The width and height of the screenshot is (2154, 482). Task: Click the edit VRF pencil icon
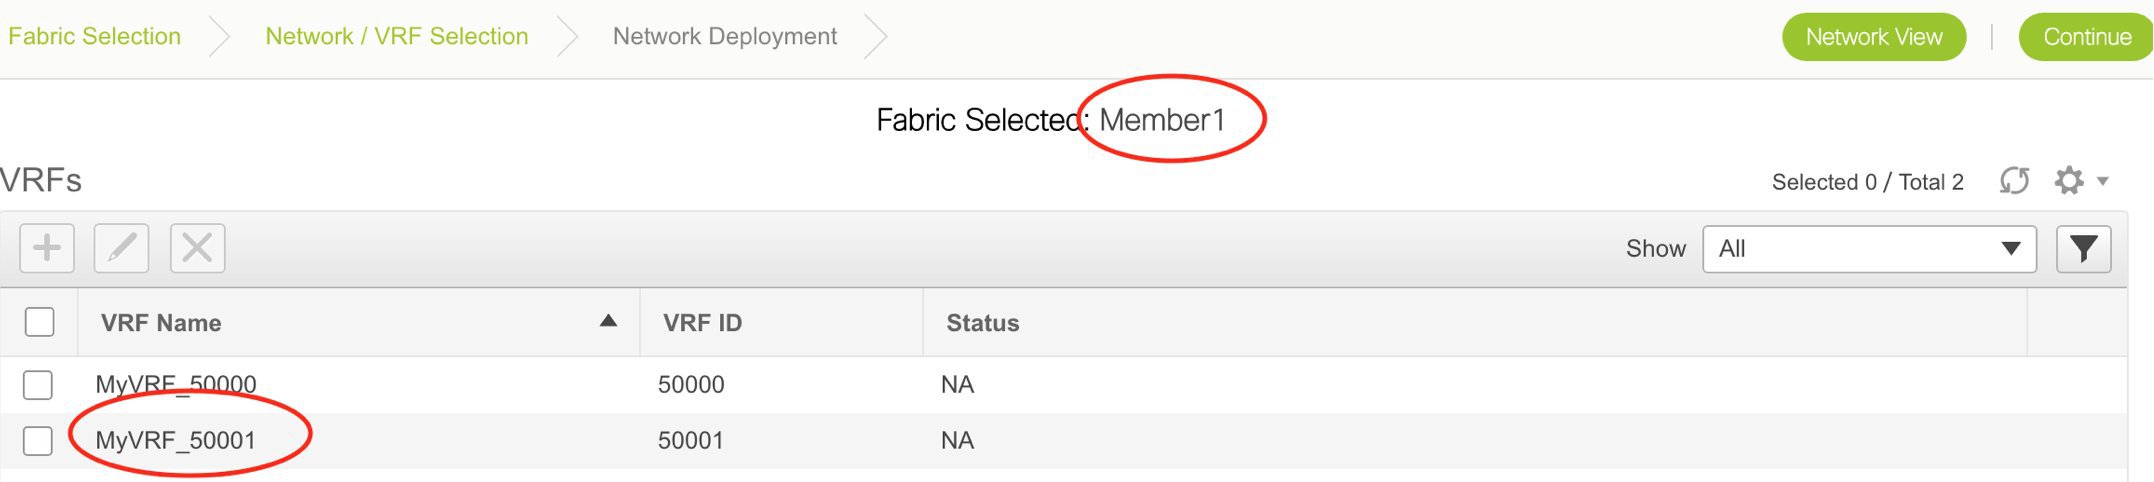click(121, 248)
